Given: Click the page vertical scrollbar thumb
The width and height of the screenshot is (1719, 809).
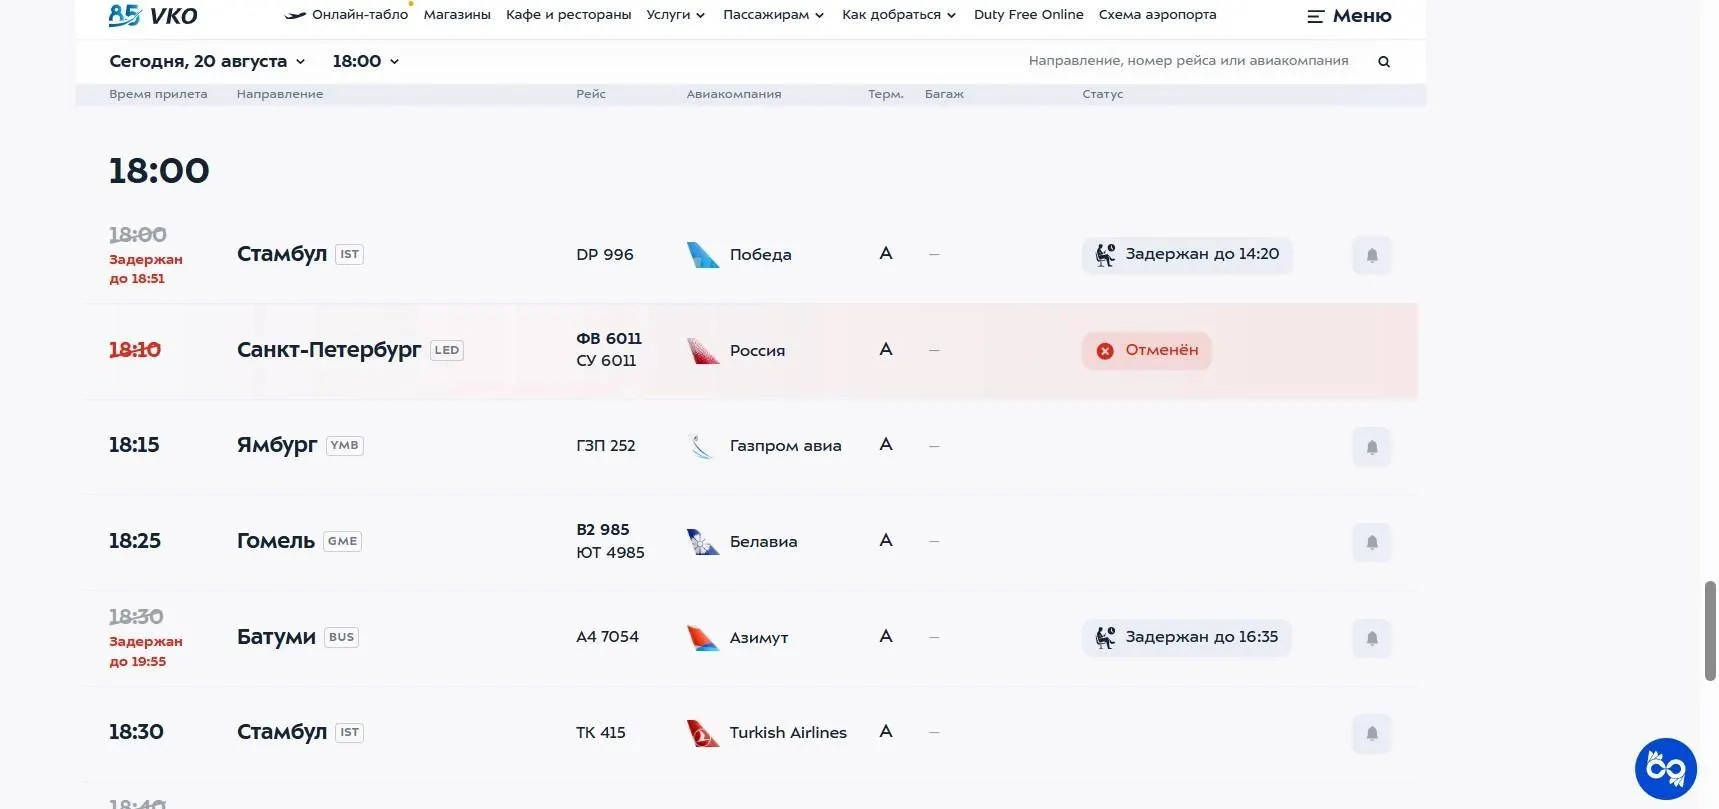Looking at the screenshot, I should coord(1710,631).
